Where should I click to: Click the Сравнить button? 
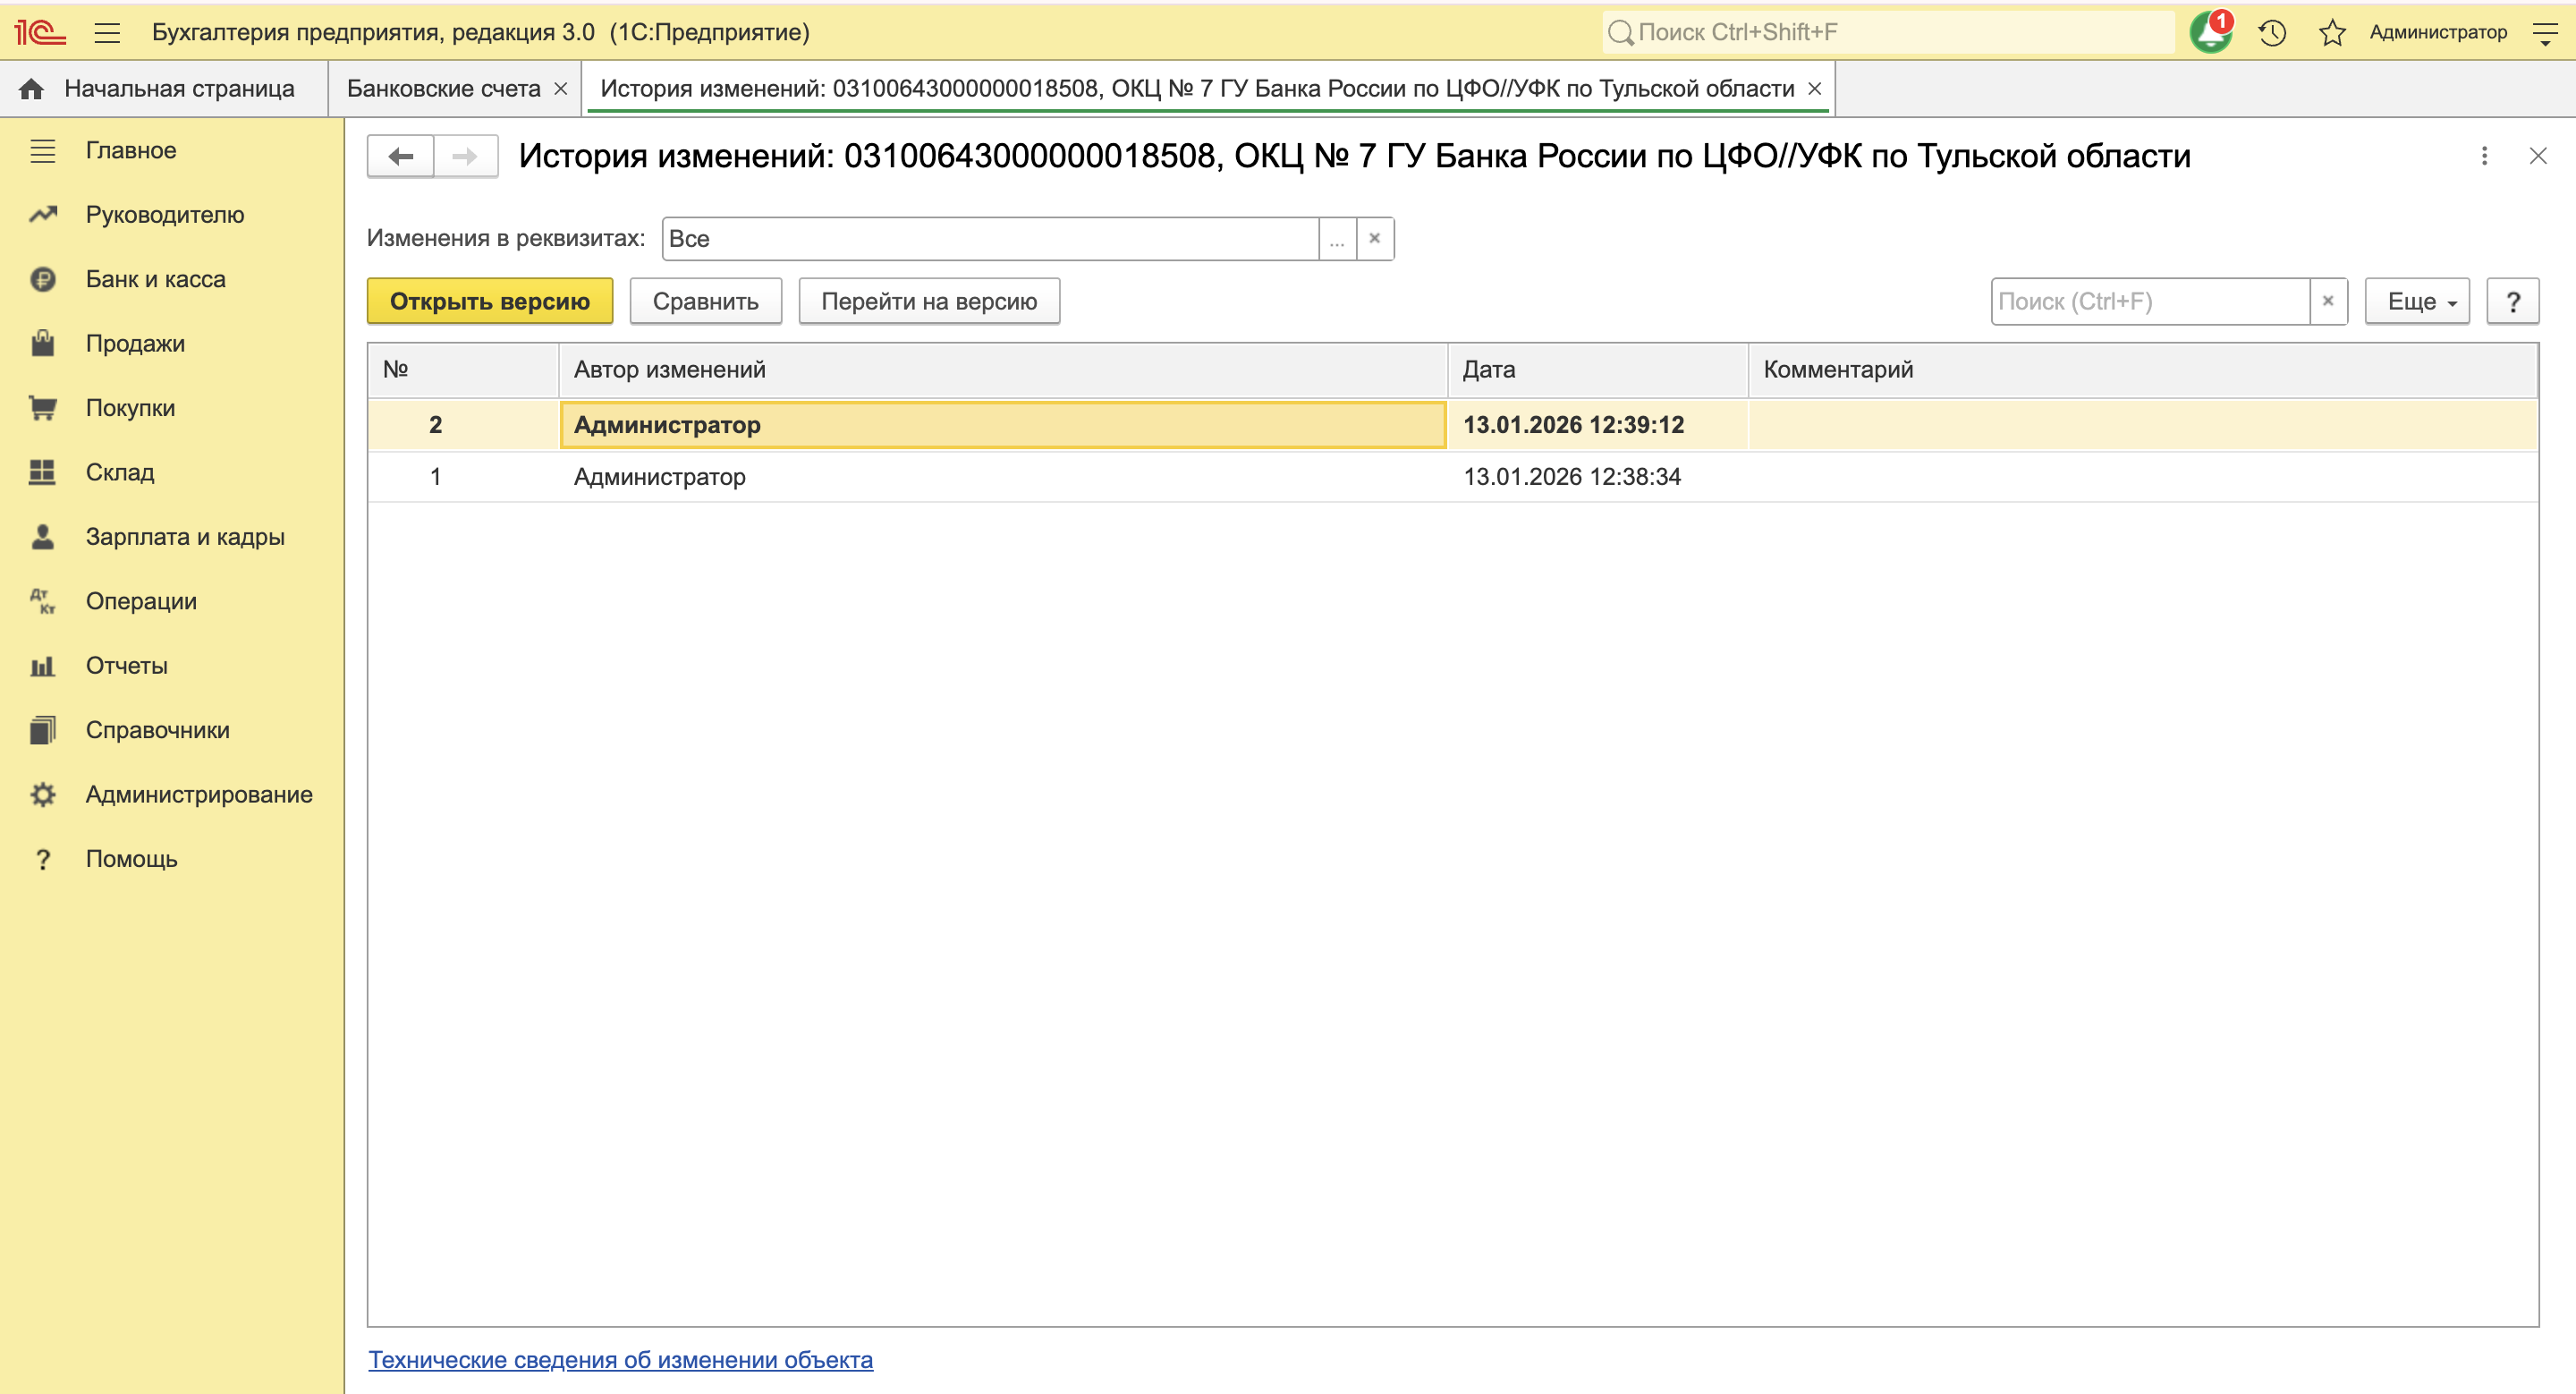coord(705,301)
